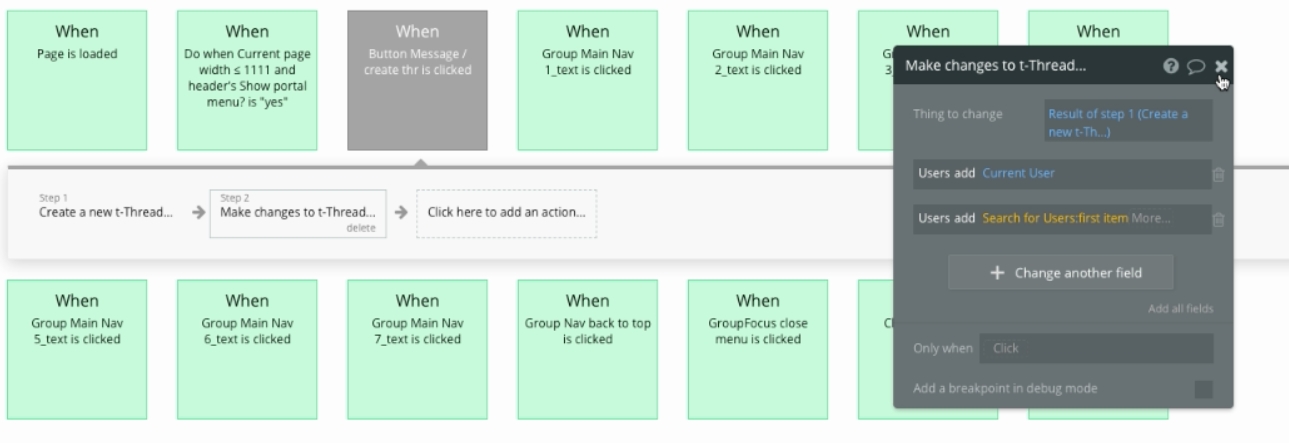Enable breakpoint in debug mode checkbox
Image resolution: width=1289 pixels, height=443 pixels.
[1203, 389]
